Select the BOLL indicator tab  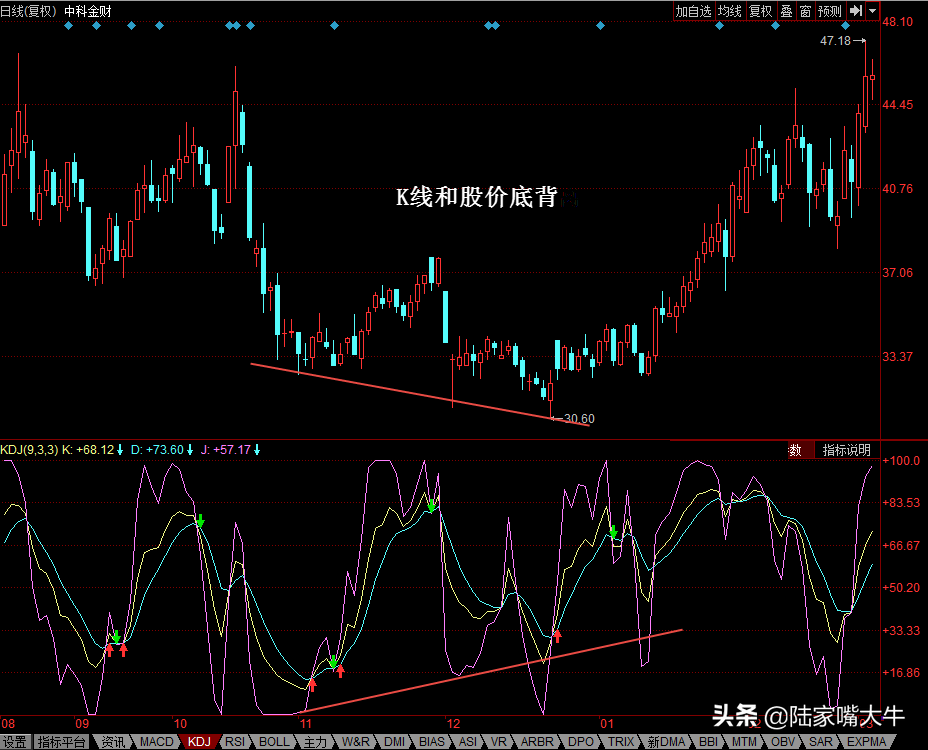[274, 742]
